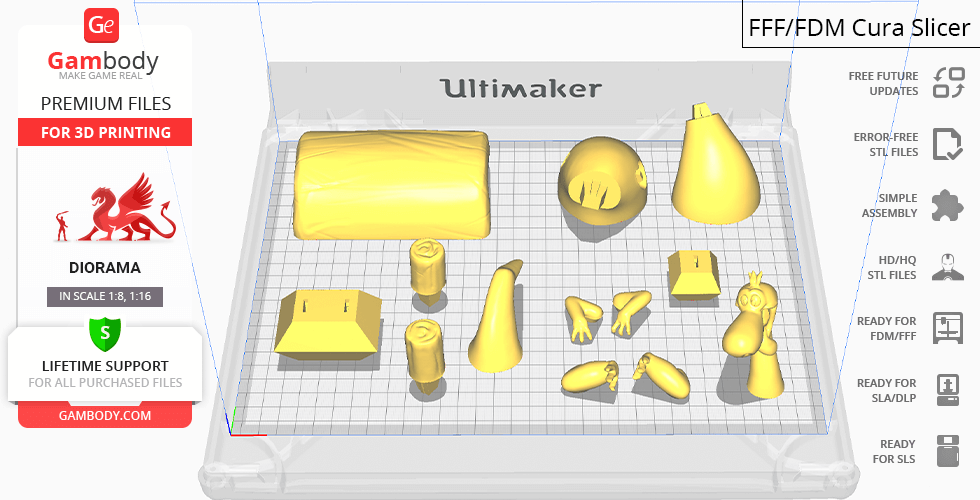Select the cone-shaped body model
Viewport: 980px width, 500px height.
click(713, 170)
